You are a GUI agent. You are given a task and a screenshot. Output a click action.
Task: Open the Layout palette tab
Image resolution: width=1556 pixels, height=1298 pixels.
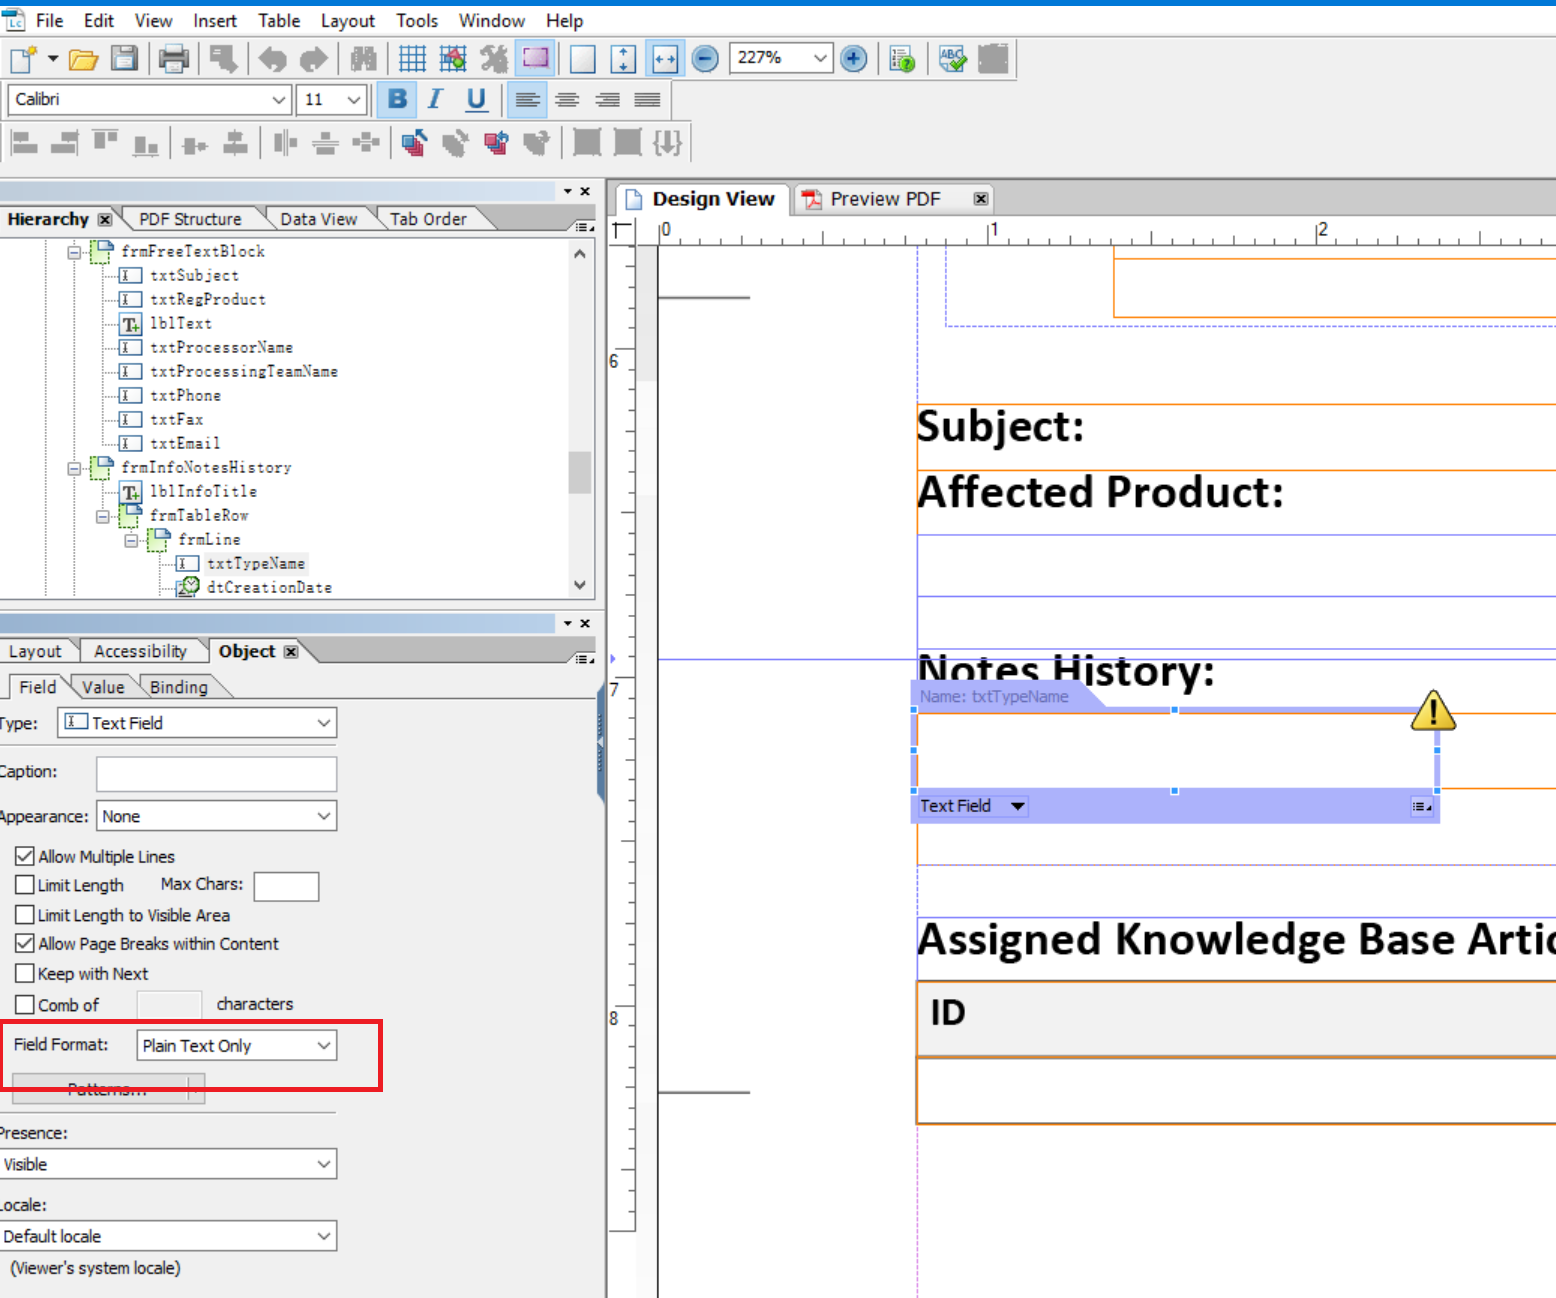tap(35, 651)
